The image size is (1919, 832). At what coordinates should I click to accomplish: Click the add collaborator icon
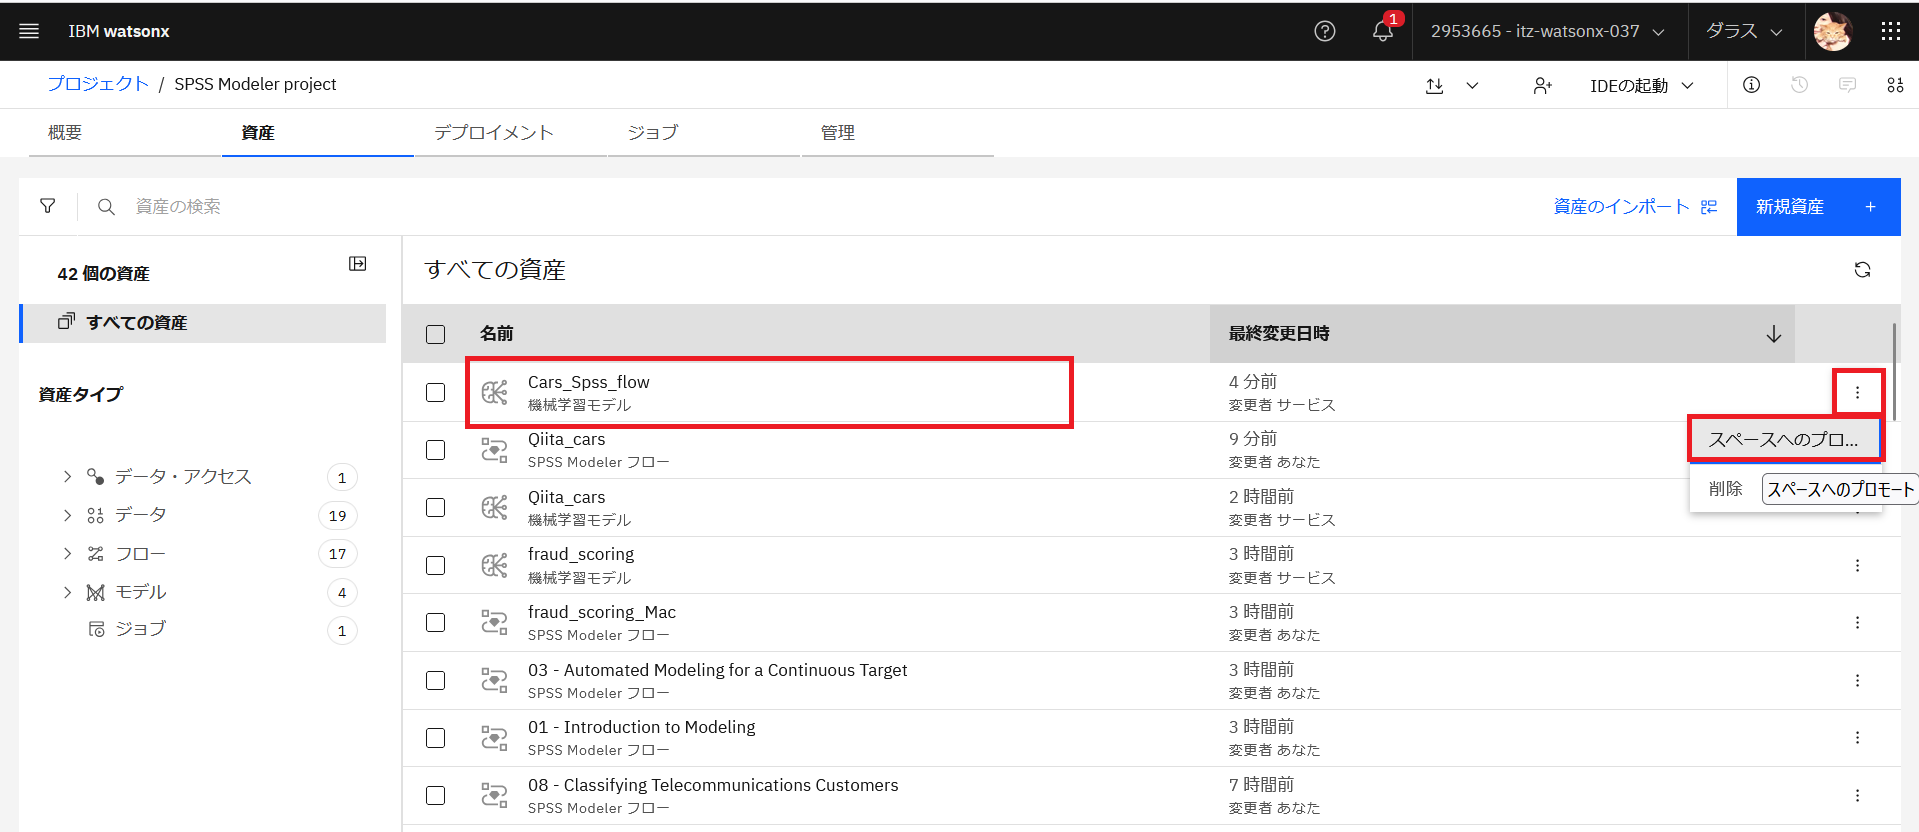[x=1543, y=86]
